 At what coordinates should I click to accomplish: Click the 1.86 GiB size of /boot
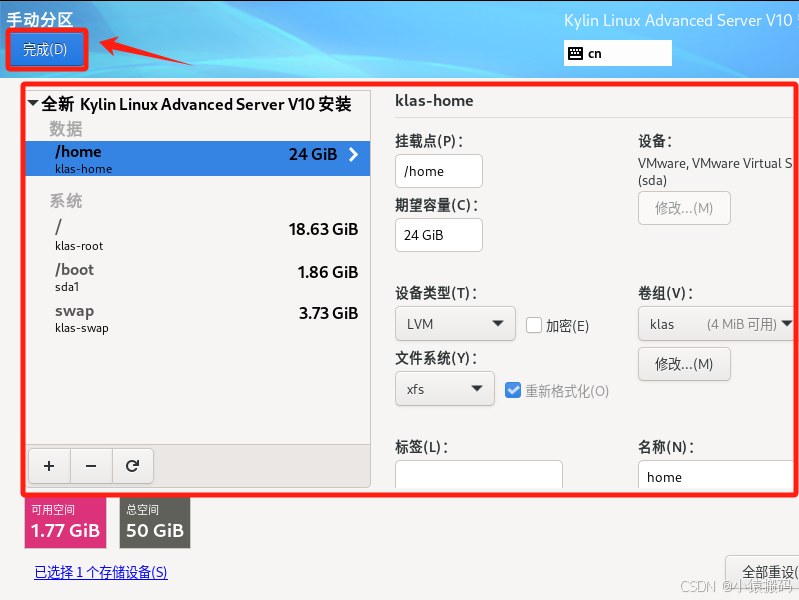pyautogui.click(x=328, y=272)
